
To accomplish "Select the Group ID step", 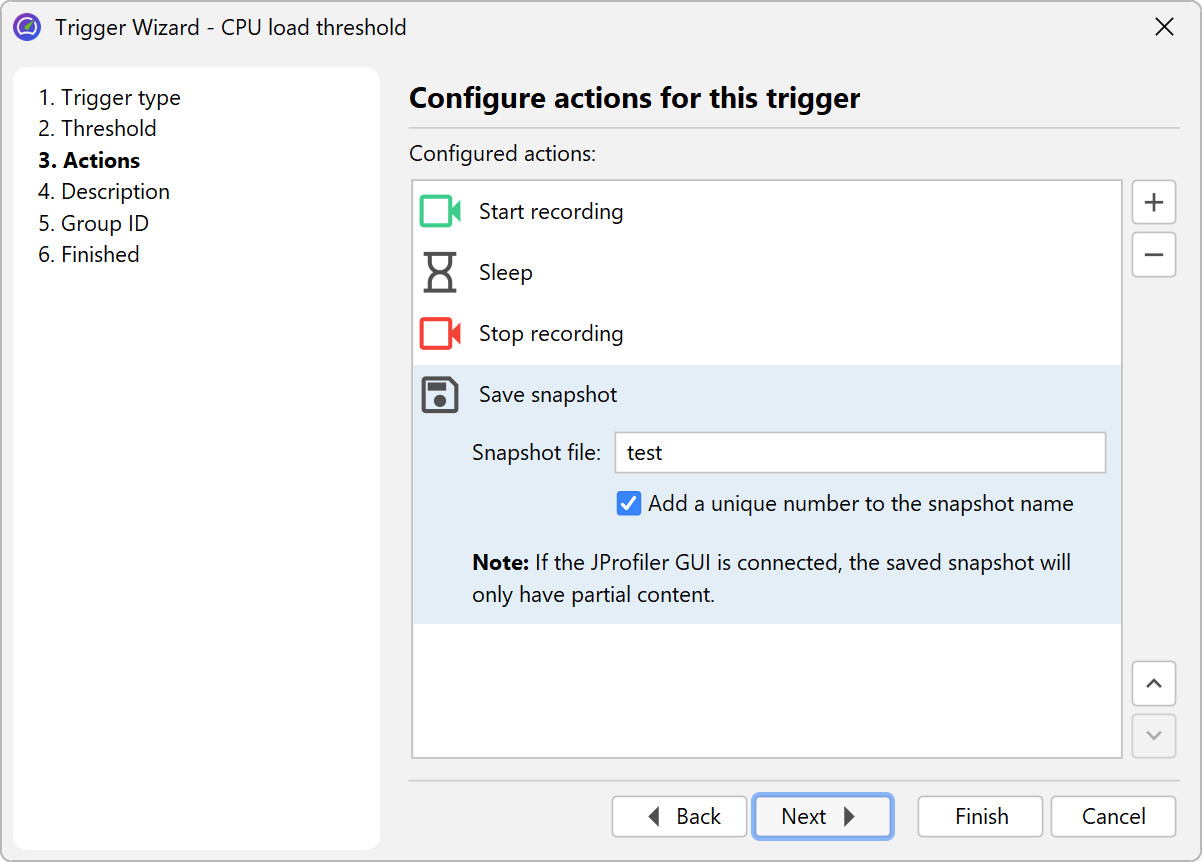I will [93, 224].
